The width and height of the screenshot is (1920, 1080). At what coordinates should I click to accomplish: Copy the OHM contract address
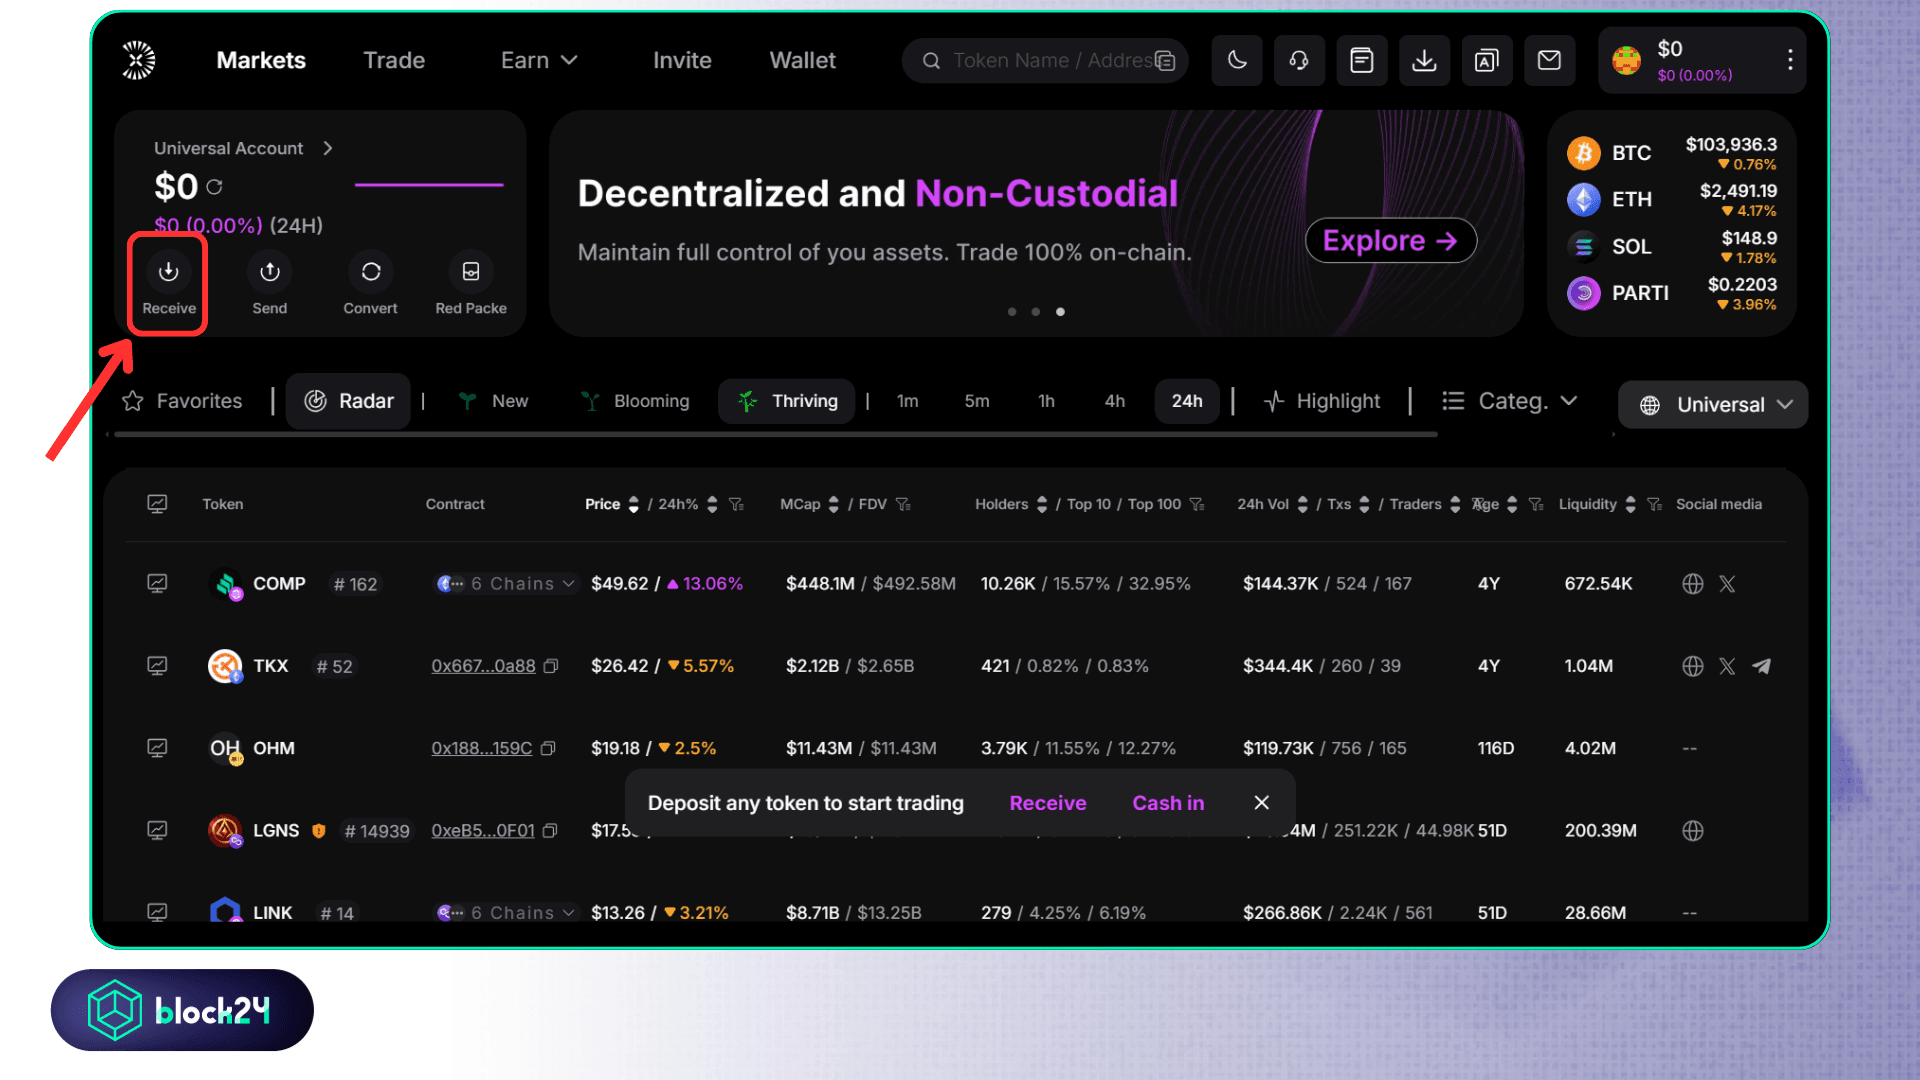tap(548, 748)
